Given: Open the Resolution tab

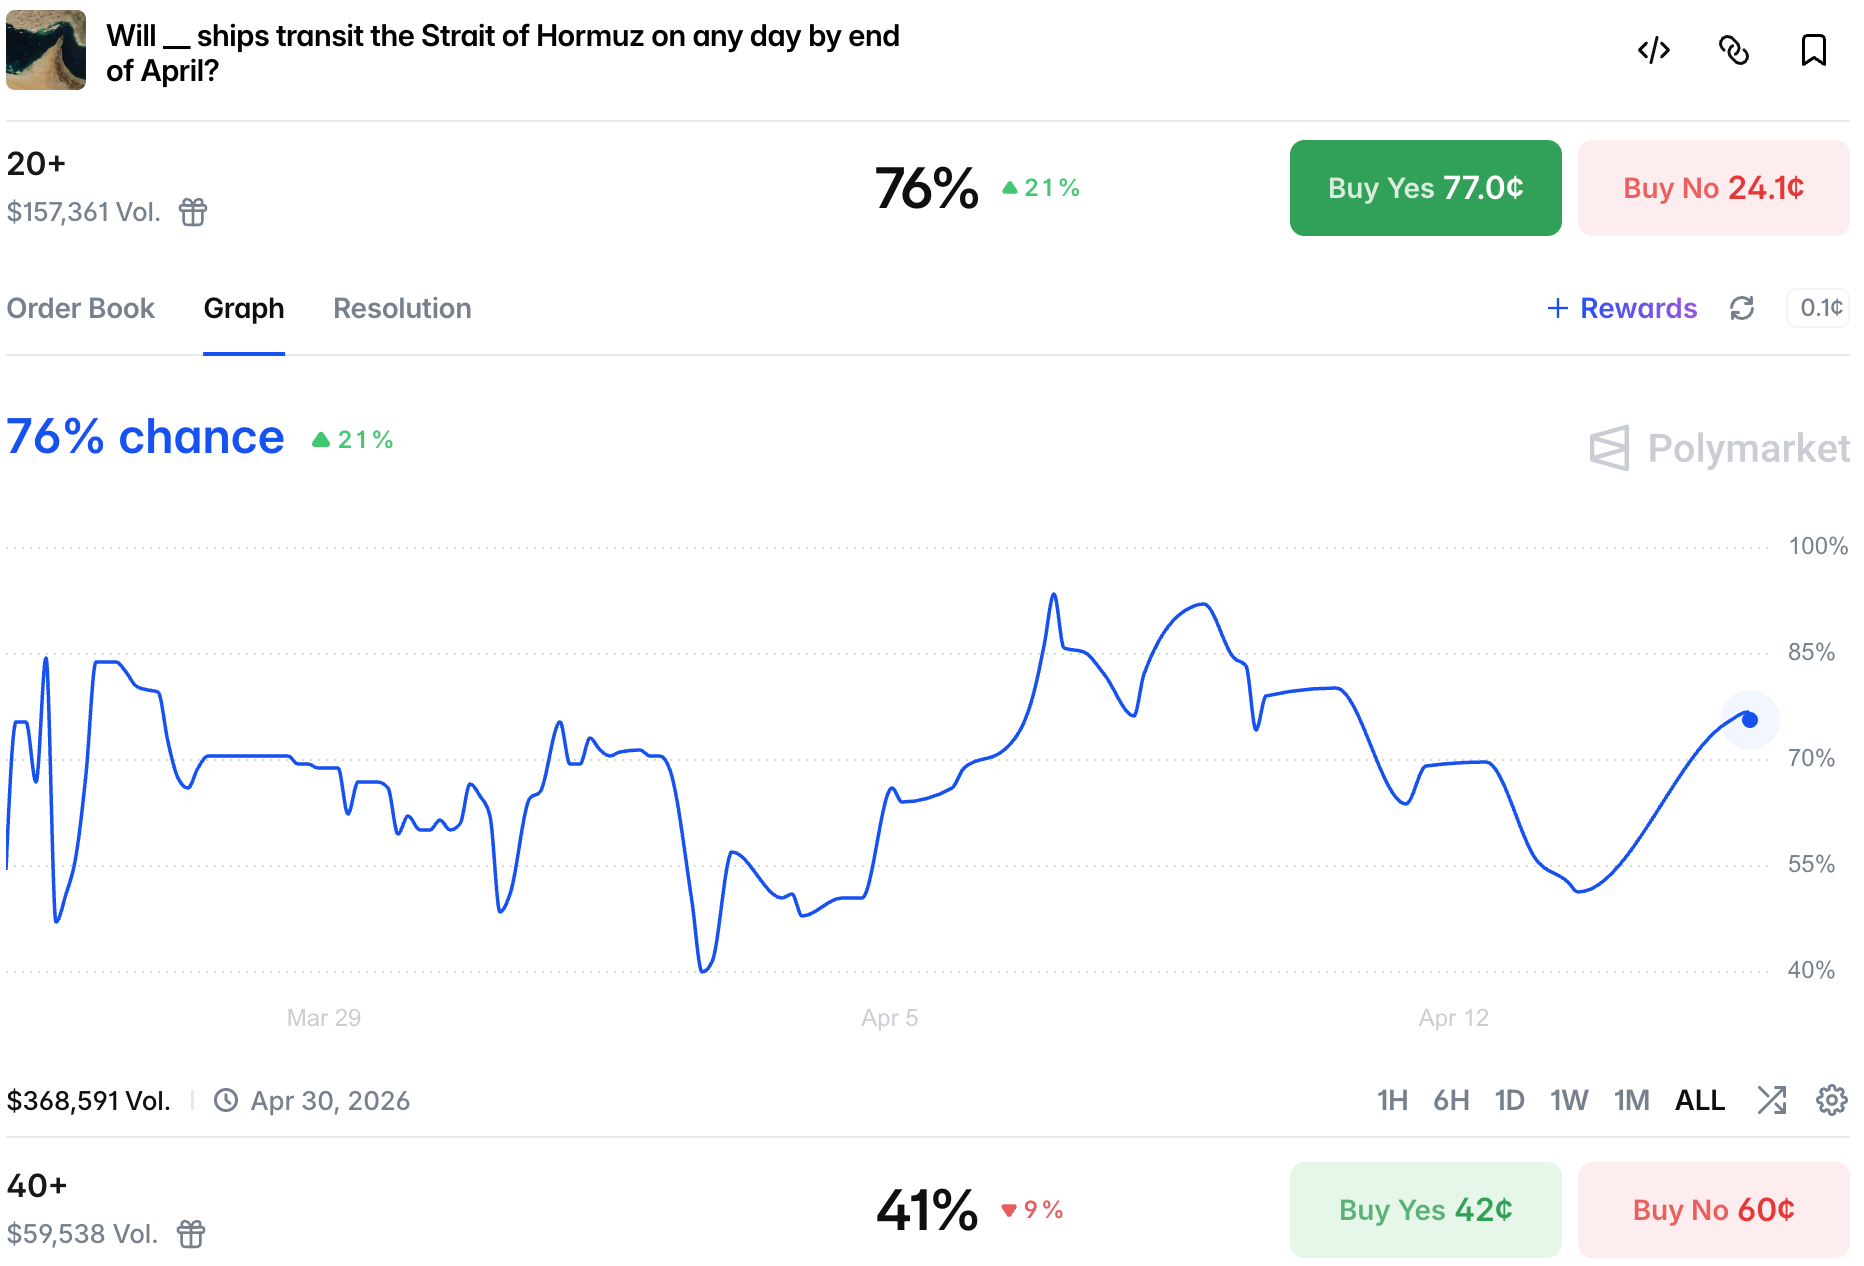Looking at the screenshot, I should click(x=402, y=308).
